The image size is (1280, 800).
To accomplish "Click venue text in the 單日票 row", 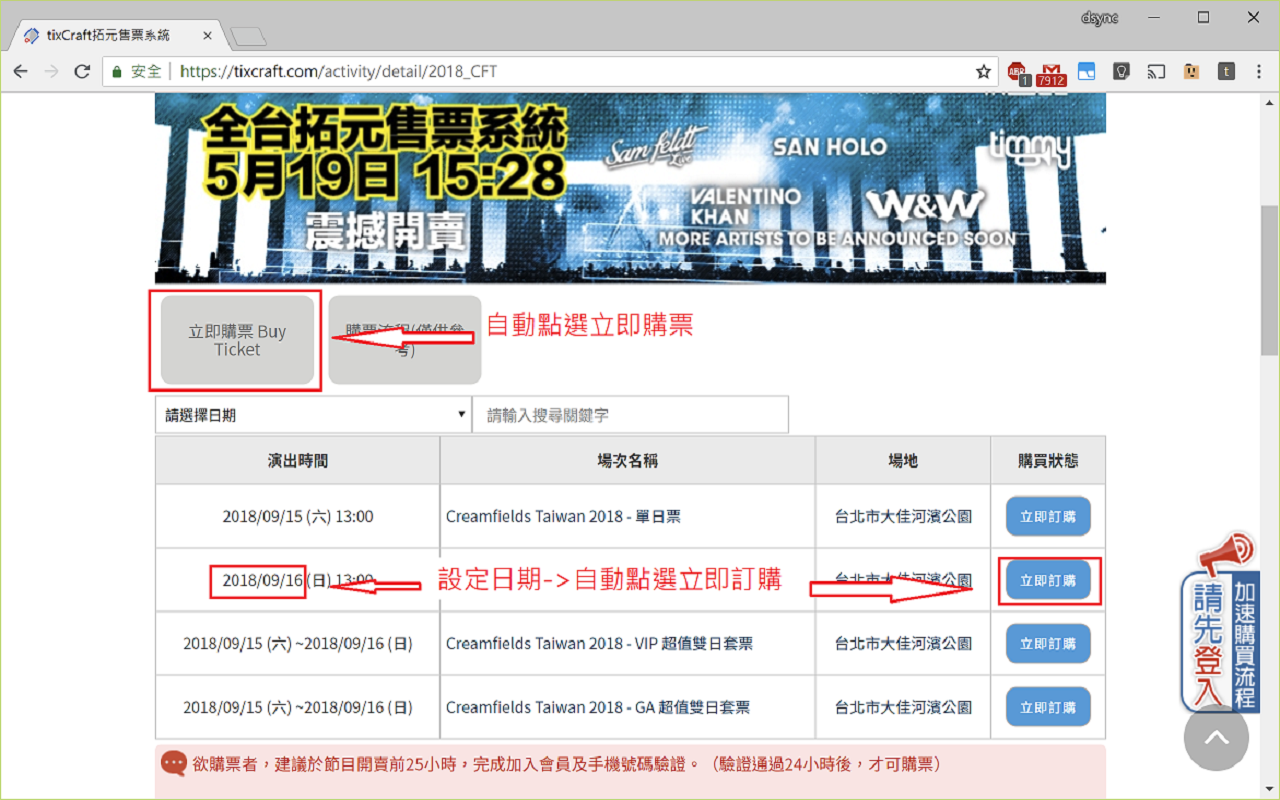I will 903,517.
